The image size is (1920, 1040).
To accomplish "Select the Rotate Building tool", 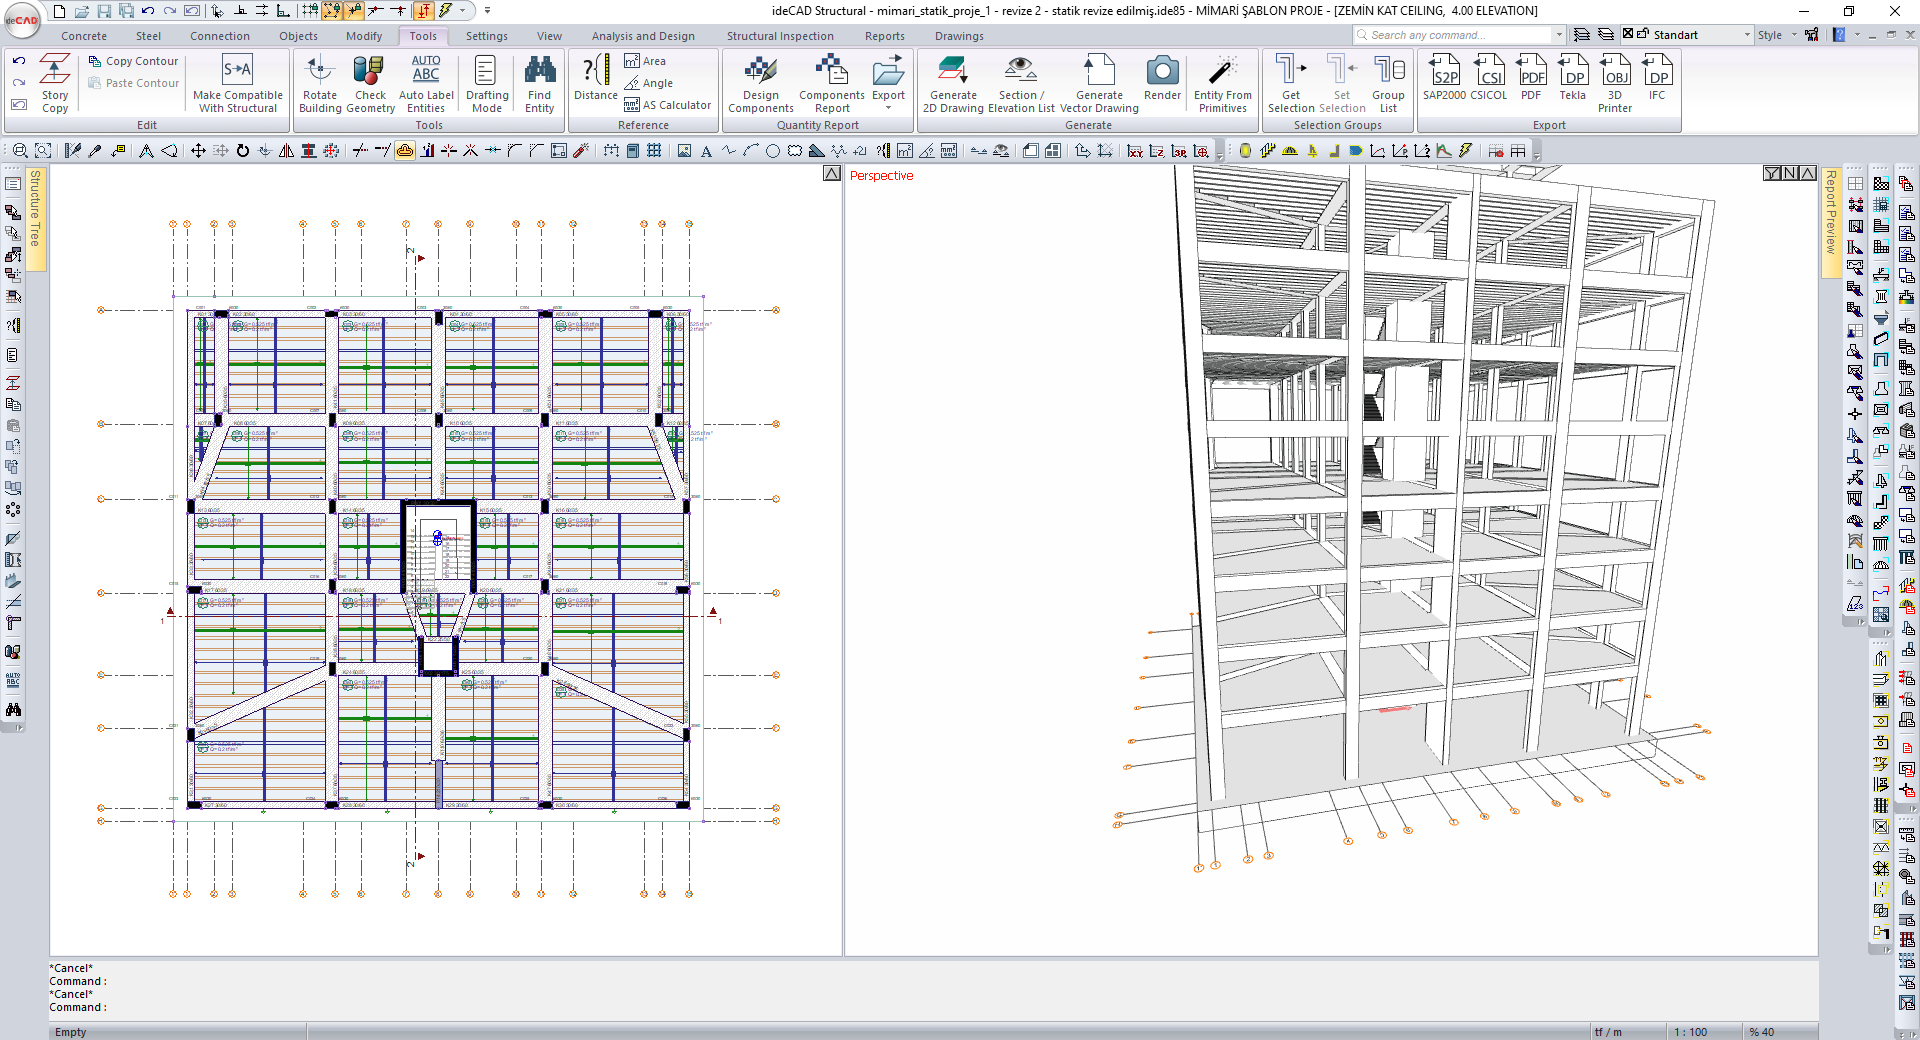I will tap(320, 83).
